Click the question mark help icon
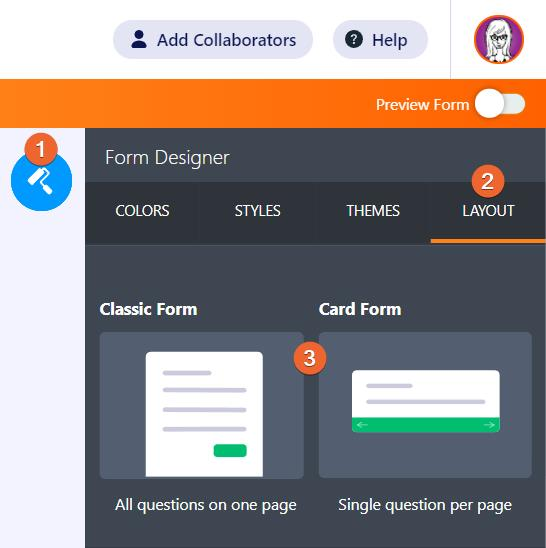Screen dimensions: 546x548 point(354,39)
